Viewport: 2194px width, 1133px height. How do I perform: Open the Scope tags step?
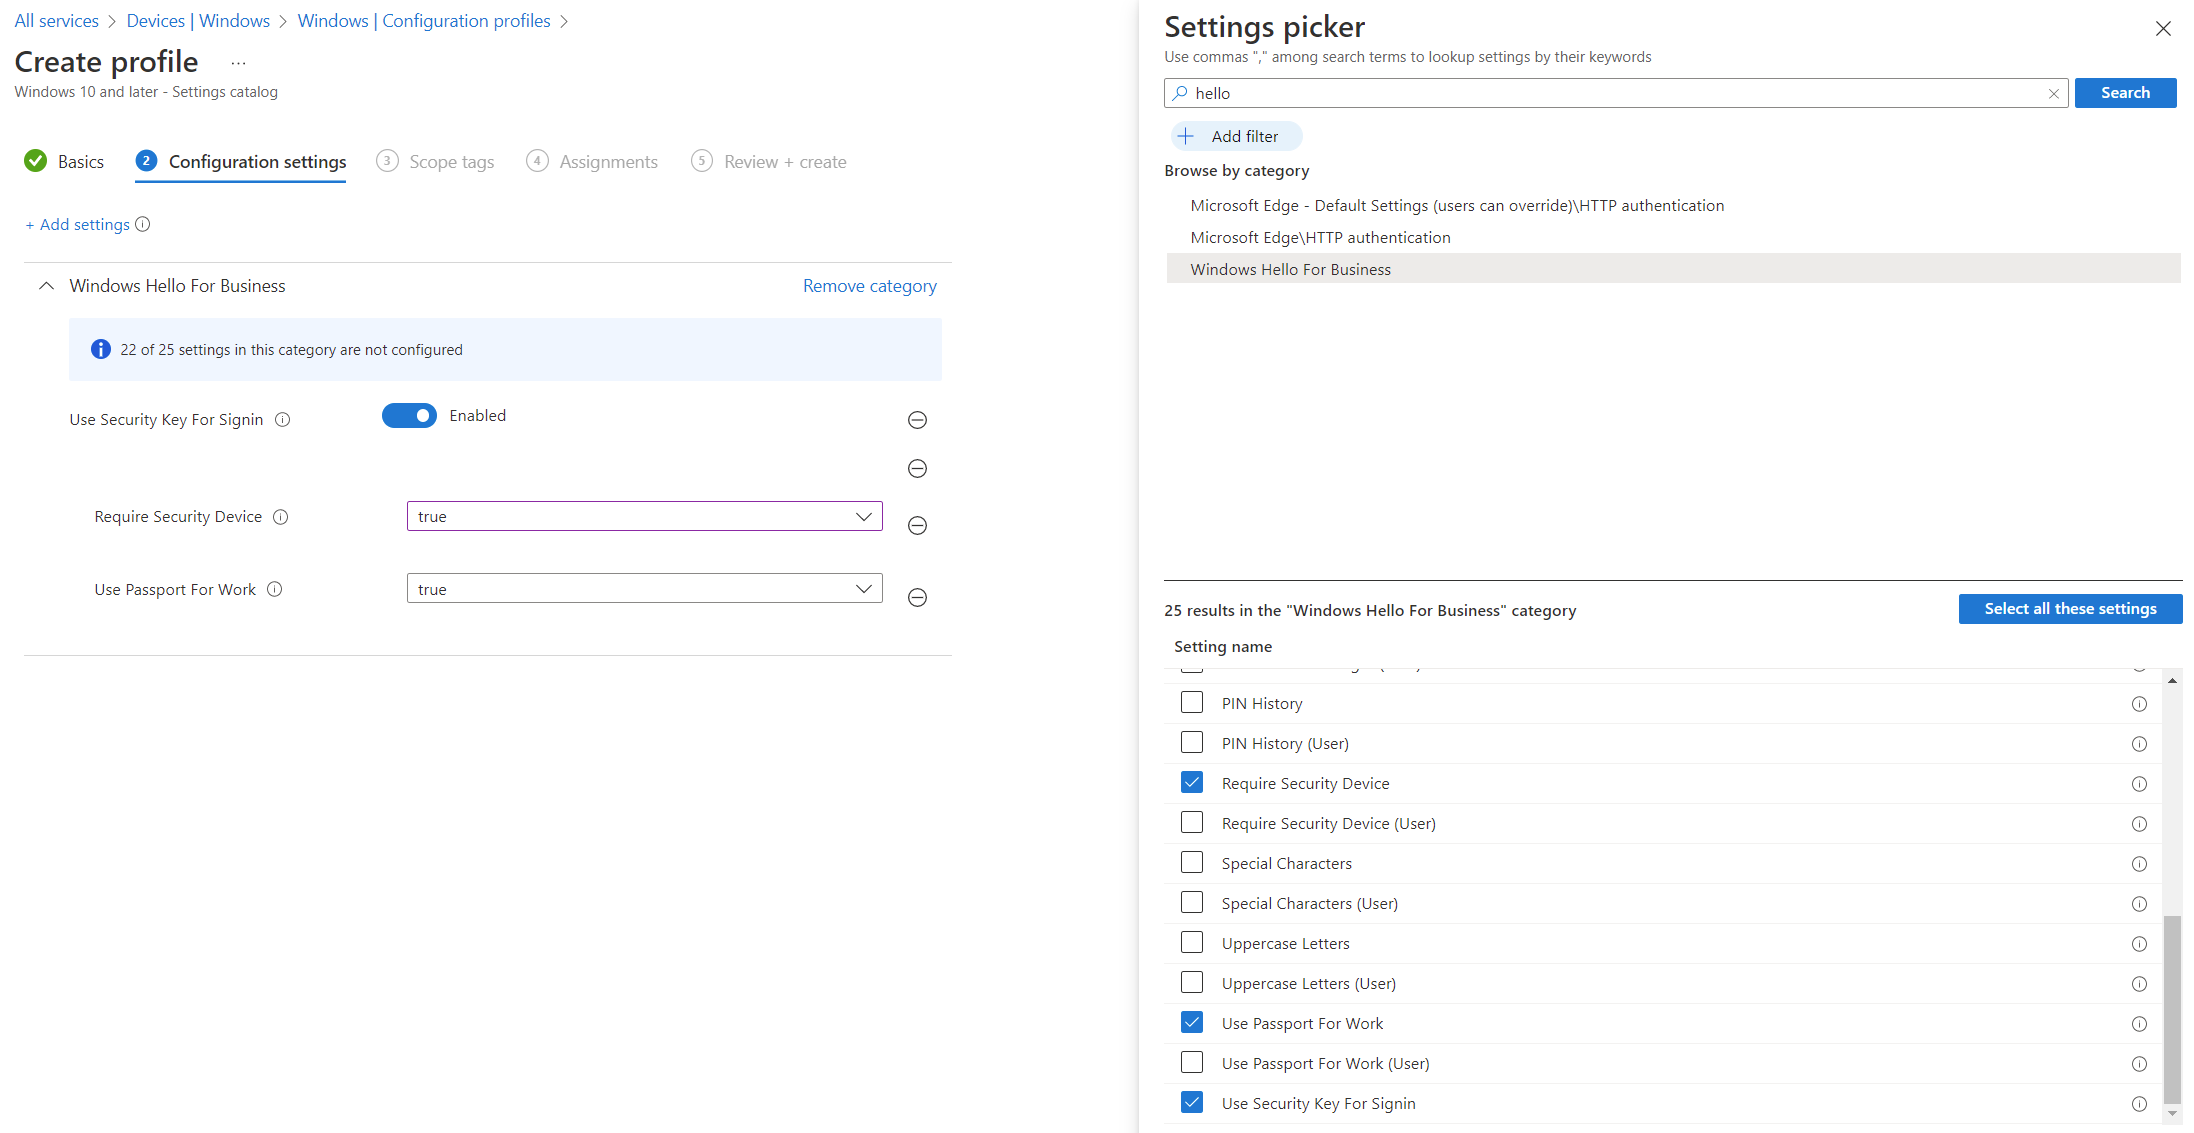pos(451,161)
